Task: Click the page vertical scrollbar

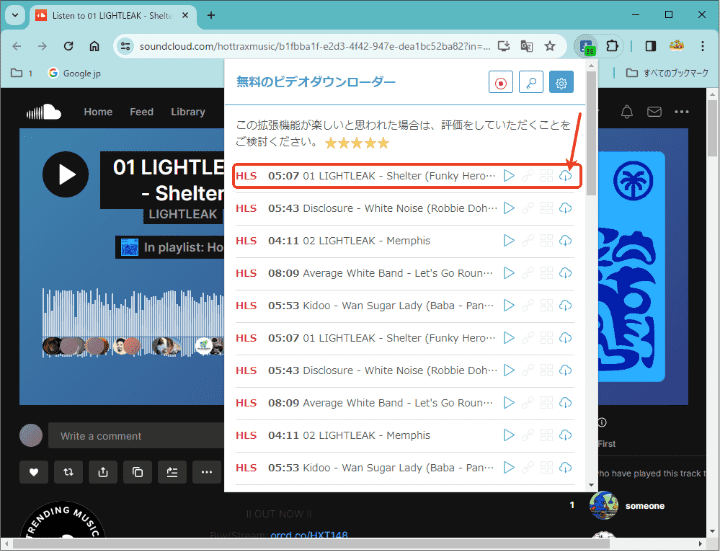Action: (x=712, y=129)
